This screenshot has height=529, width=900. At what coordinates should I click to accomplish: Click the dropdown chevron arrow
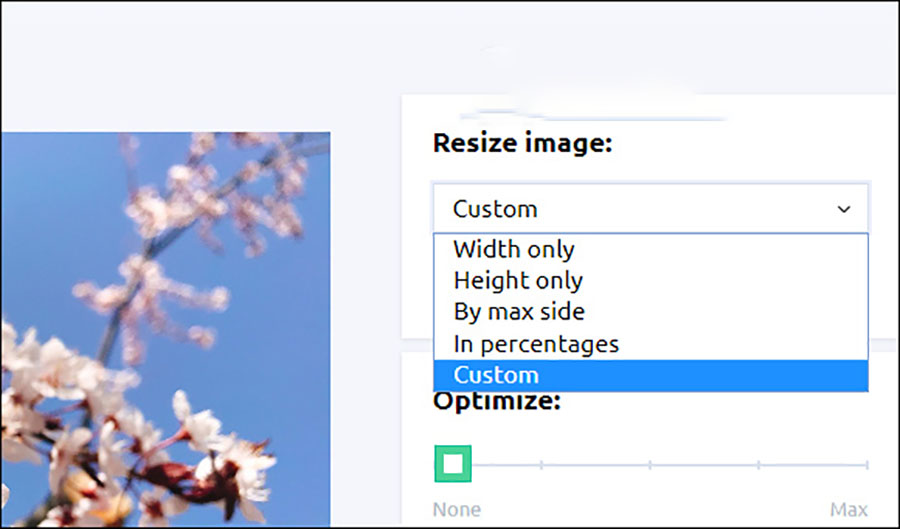pos(844,209)
